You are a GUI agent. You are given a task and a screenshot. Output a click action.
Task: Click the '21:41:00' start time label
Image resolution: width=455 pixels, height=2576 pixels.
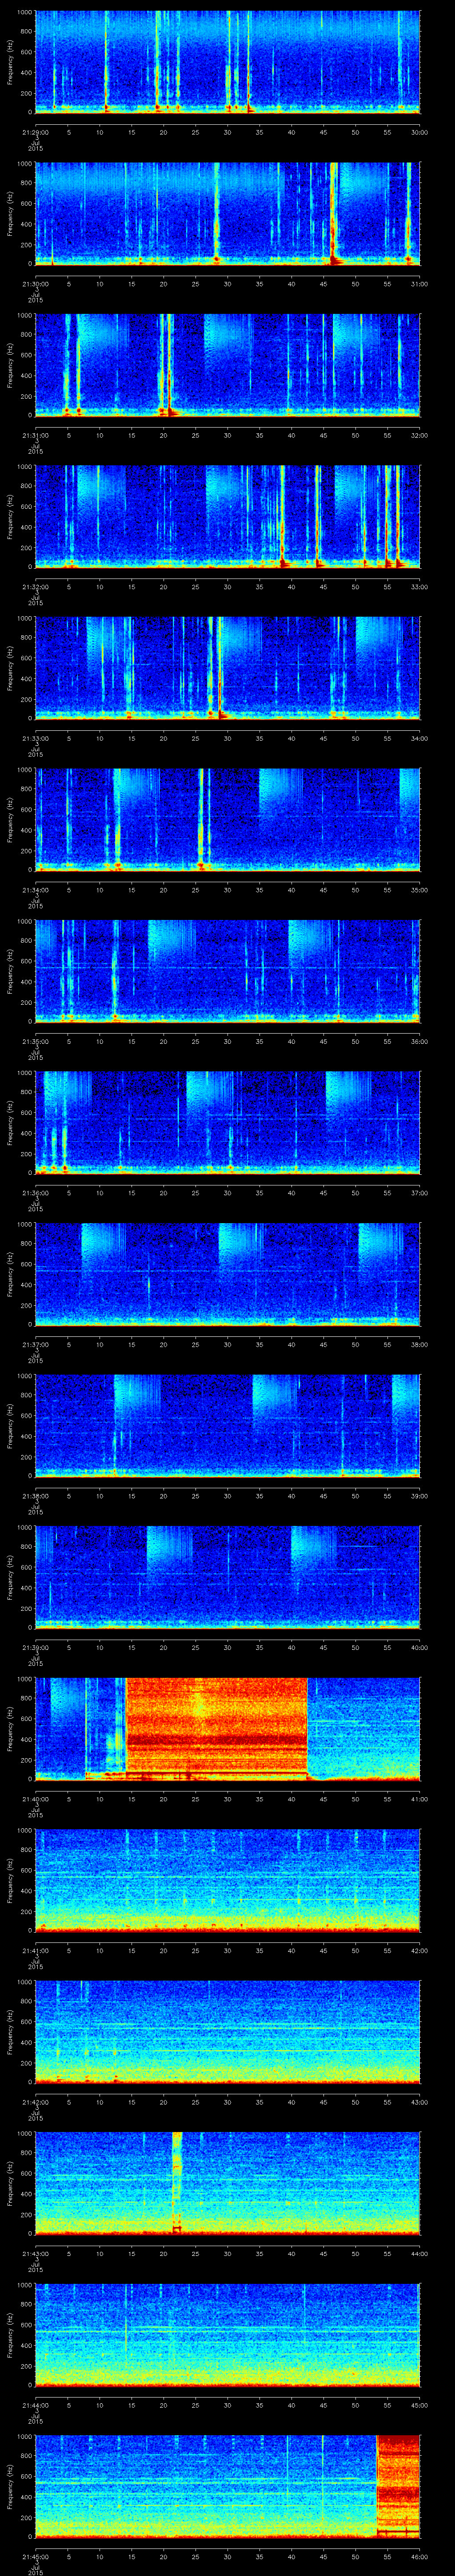point(35,1949)
